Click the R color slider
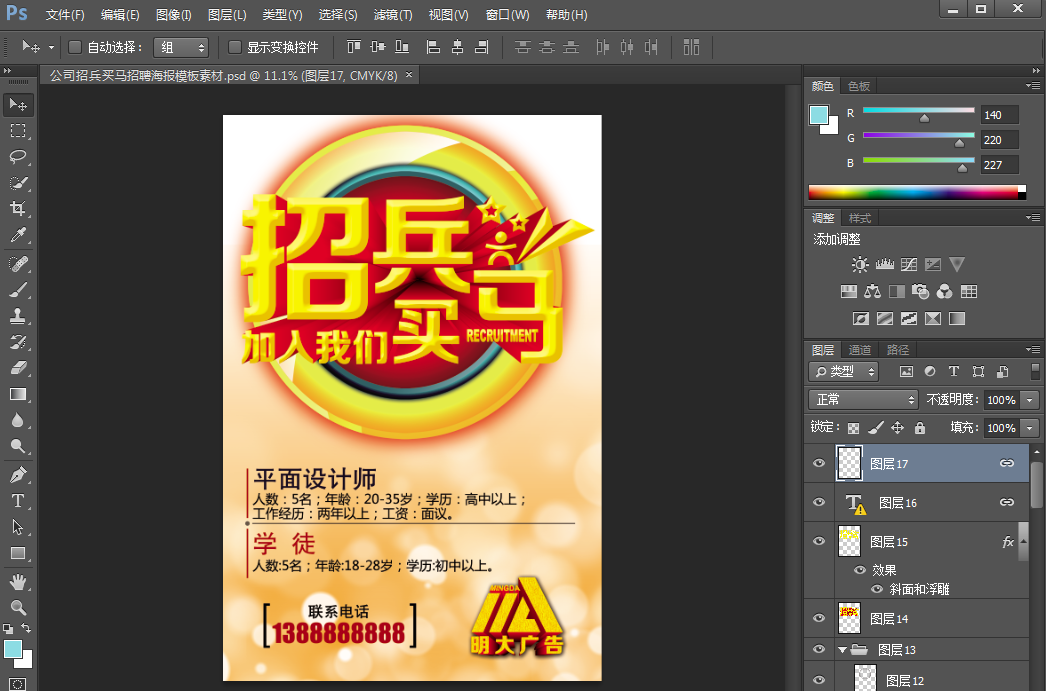Image resolution: width=1046 pixels, height=691 pixels. click(x=918, y=110)
